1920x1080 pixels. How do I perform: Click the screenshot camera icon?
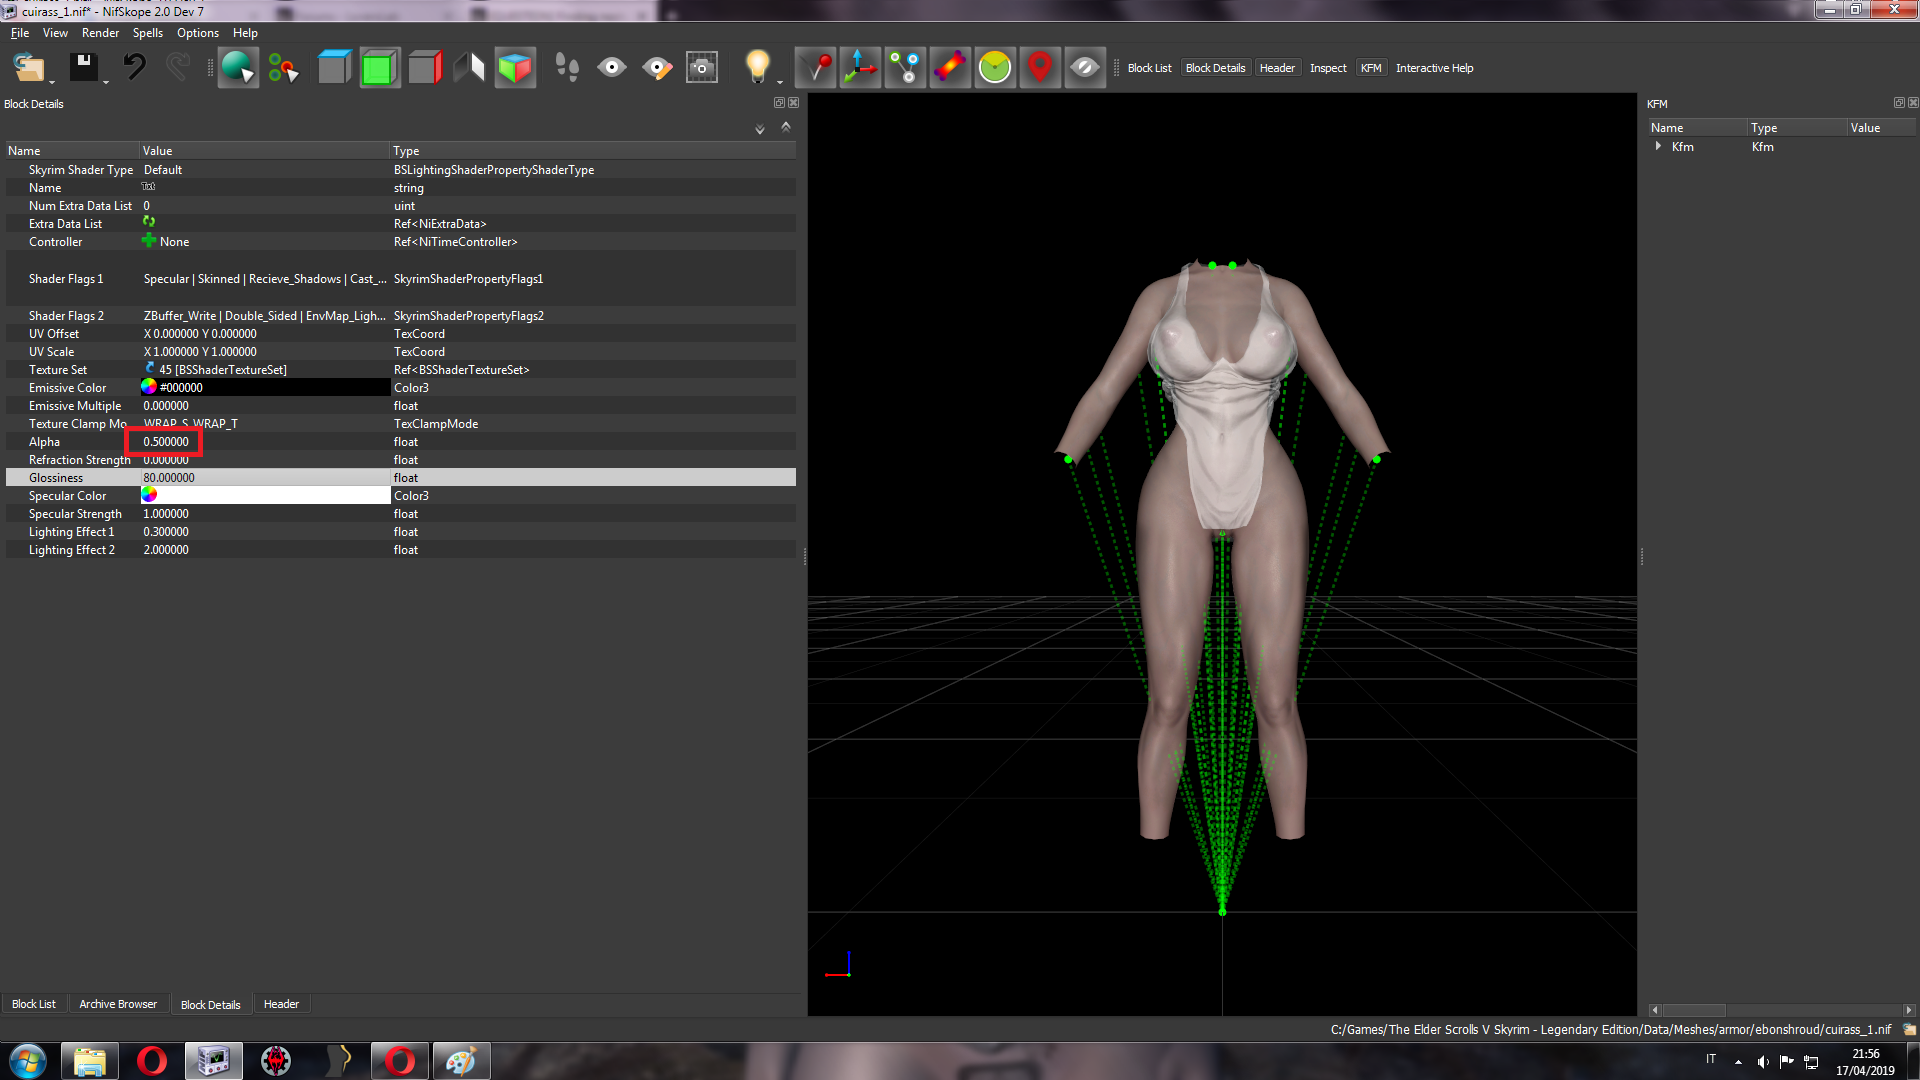point(702,68)
